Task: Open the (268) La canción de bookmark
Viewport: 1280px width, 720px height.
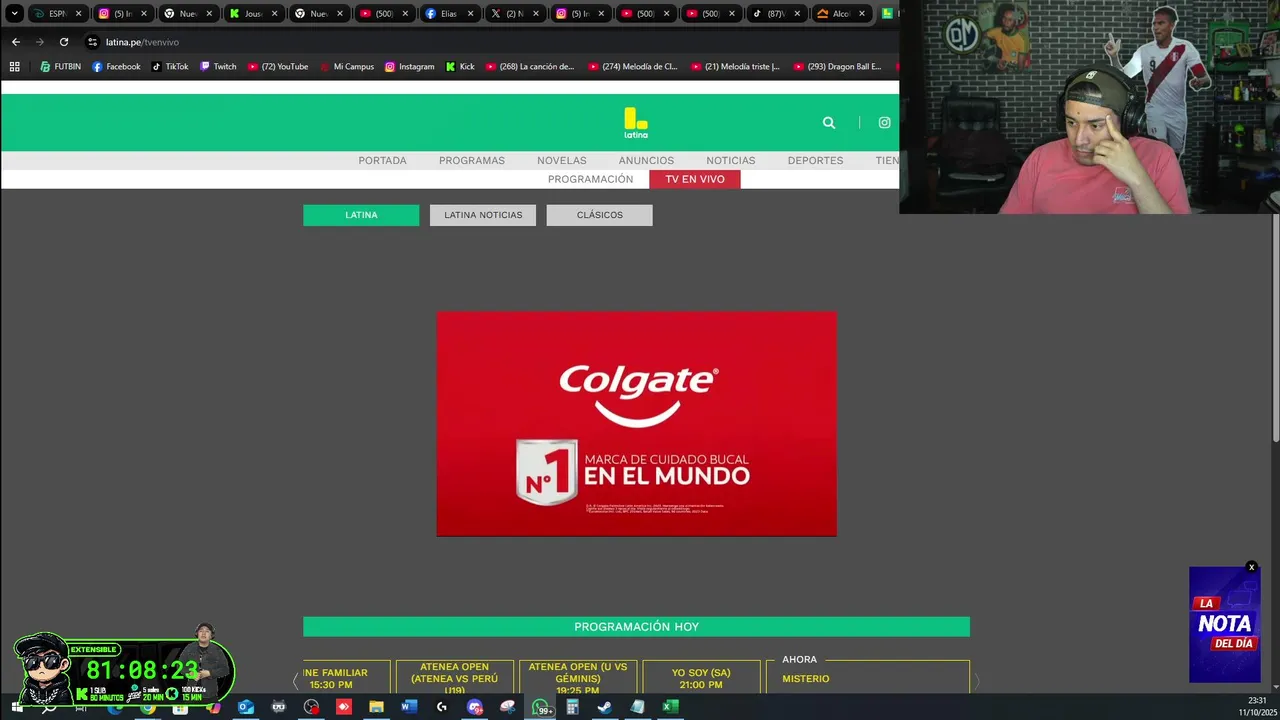Action: [x=530, y=67]
